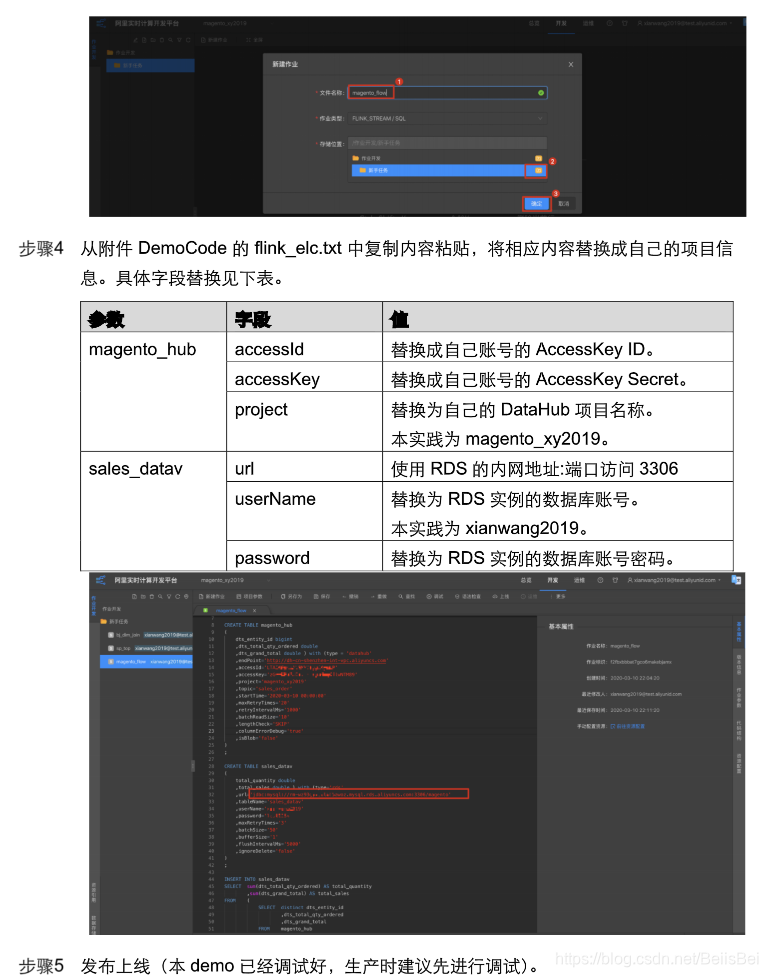Click the 开发 tab in upper screenshot header
Image resolution: width=768 pixels, height=977 pixels.
click(x=561, y=23)
